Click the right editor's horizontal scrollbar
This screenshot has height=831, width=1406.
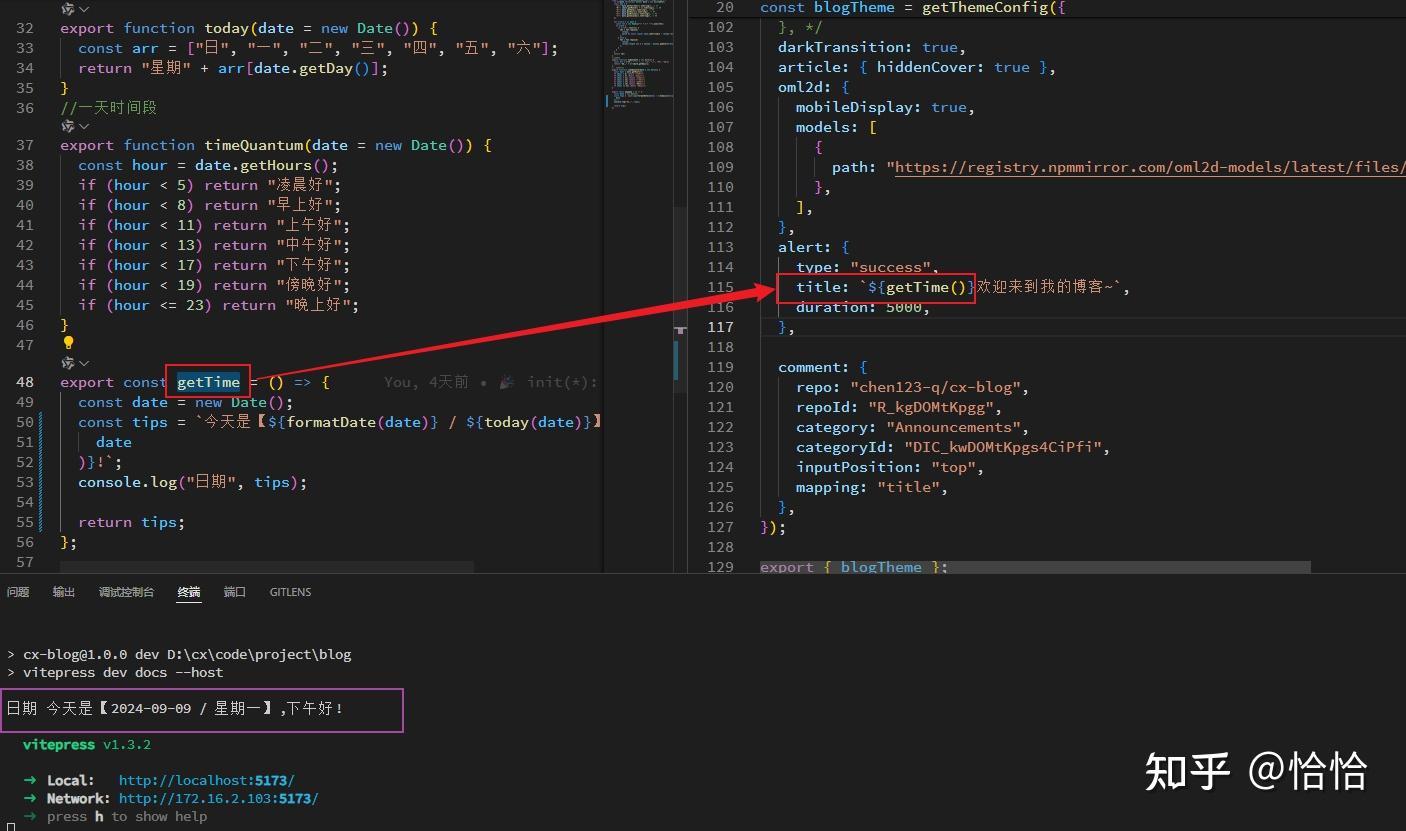[1035, 567]
